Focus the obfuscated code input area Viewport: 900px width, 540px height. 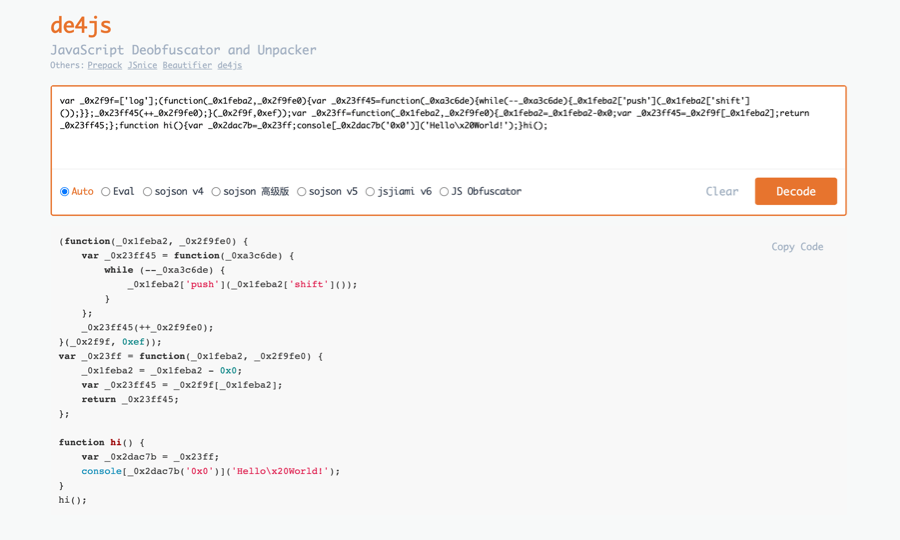[x=448, y=127]
